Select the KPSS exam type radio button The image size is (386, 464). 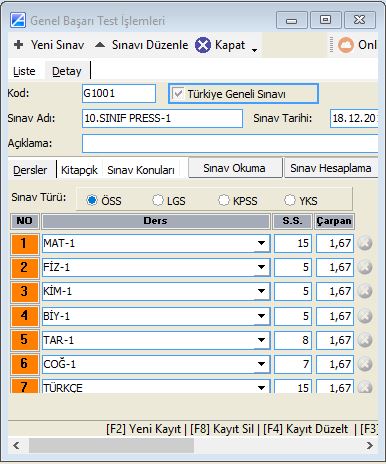click(224, 200)
